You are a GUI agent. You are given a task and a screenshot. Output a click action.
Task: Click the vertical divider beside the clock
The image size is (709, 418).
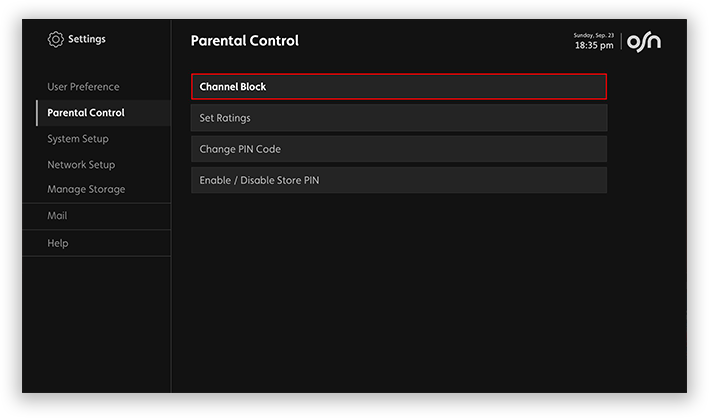click(x=621, y=42)
